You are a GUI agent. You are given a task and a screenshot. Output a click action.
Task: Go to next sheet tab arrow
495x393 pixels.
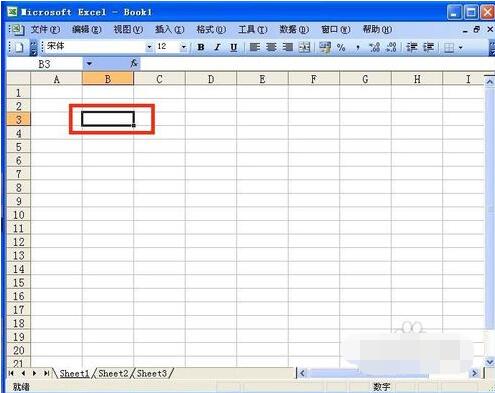[x=34, y=373]
